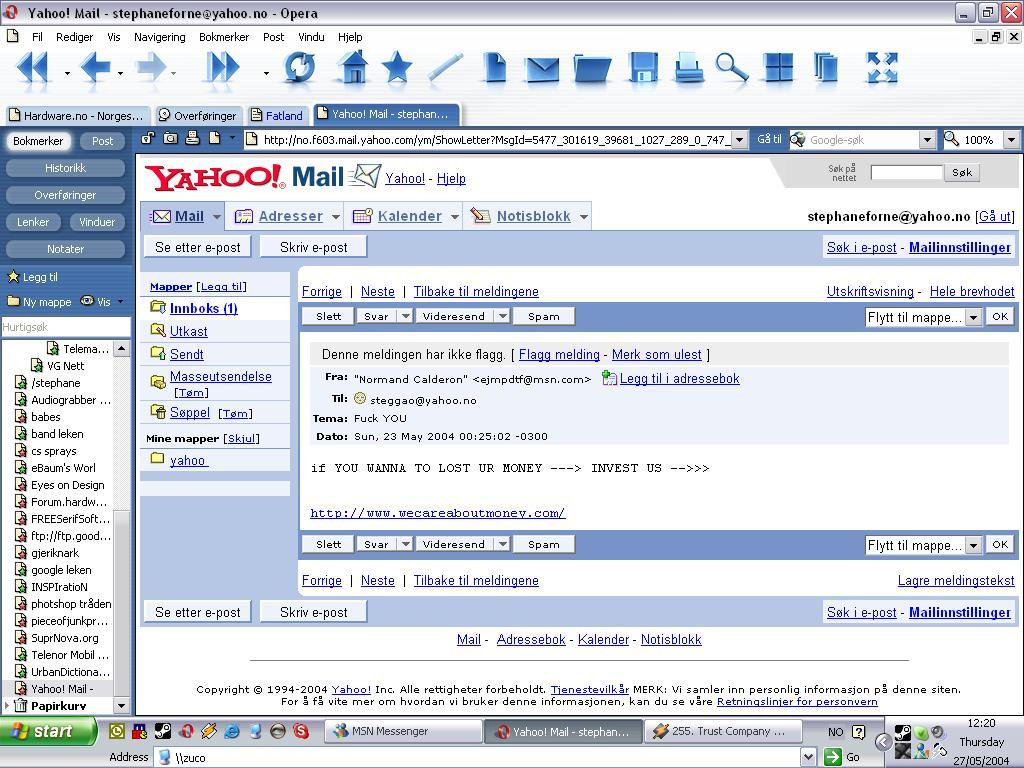Open bookmarks with the star icon
The height and width of the screenshot is (768, 1024).
click(x=396, y=67)
